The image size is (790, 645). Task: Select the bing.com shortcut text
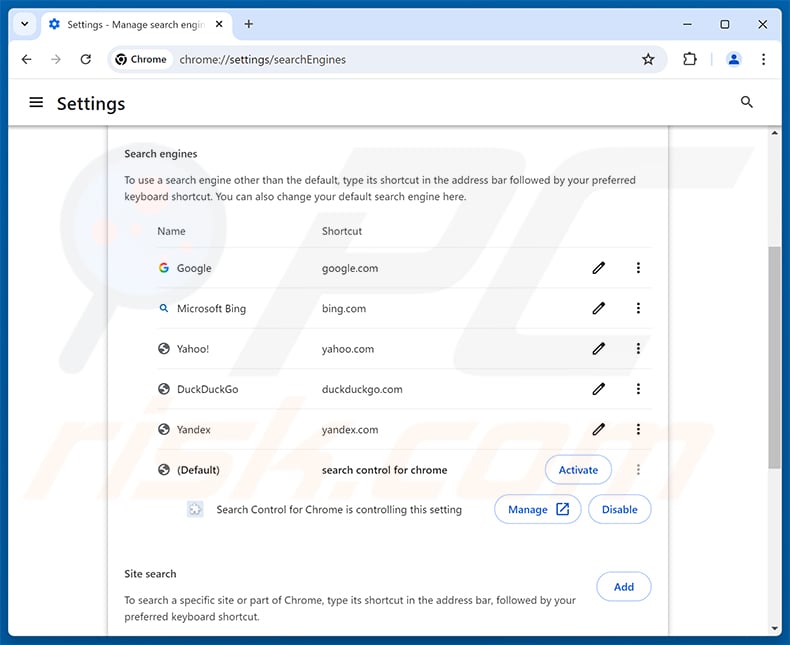click(344, 309)
